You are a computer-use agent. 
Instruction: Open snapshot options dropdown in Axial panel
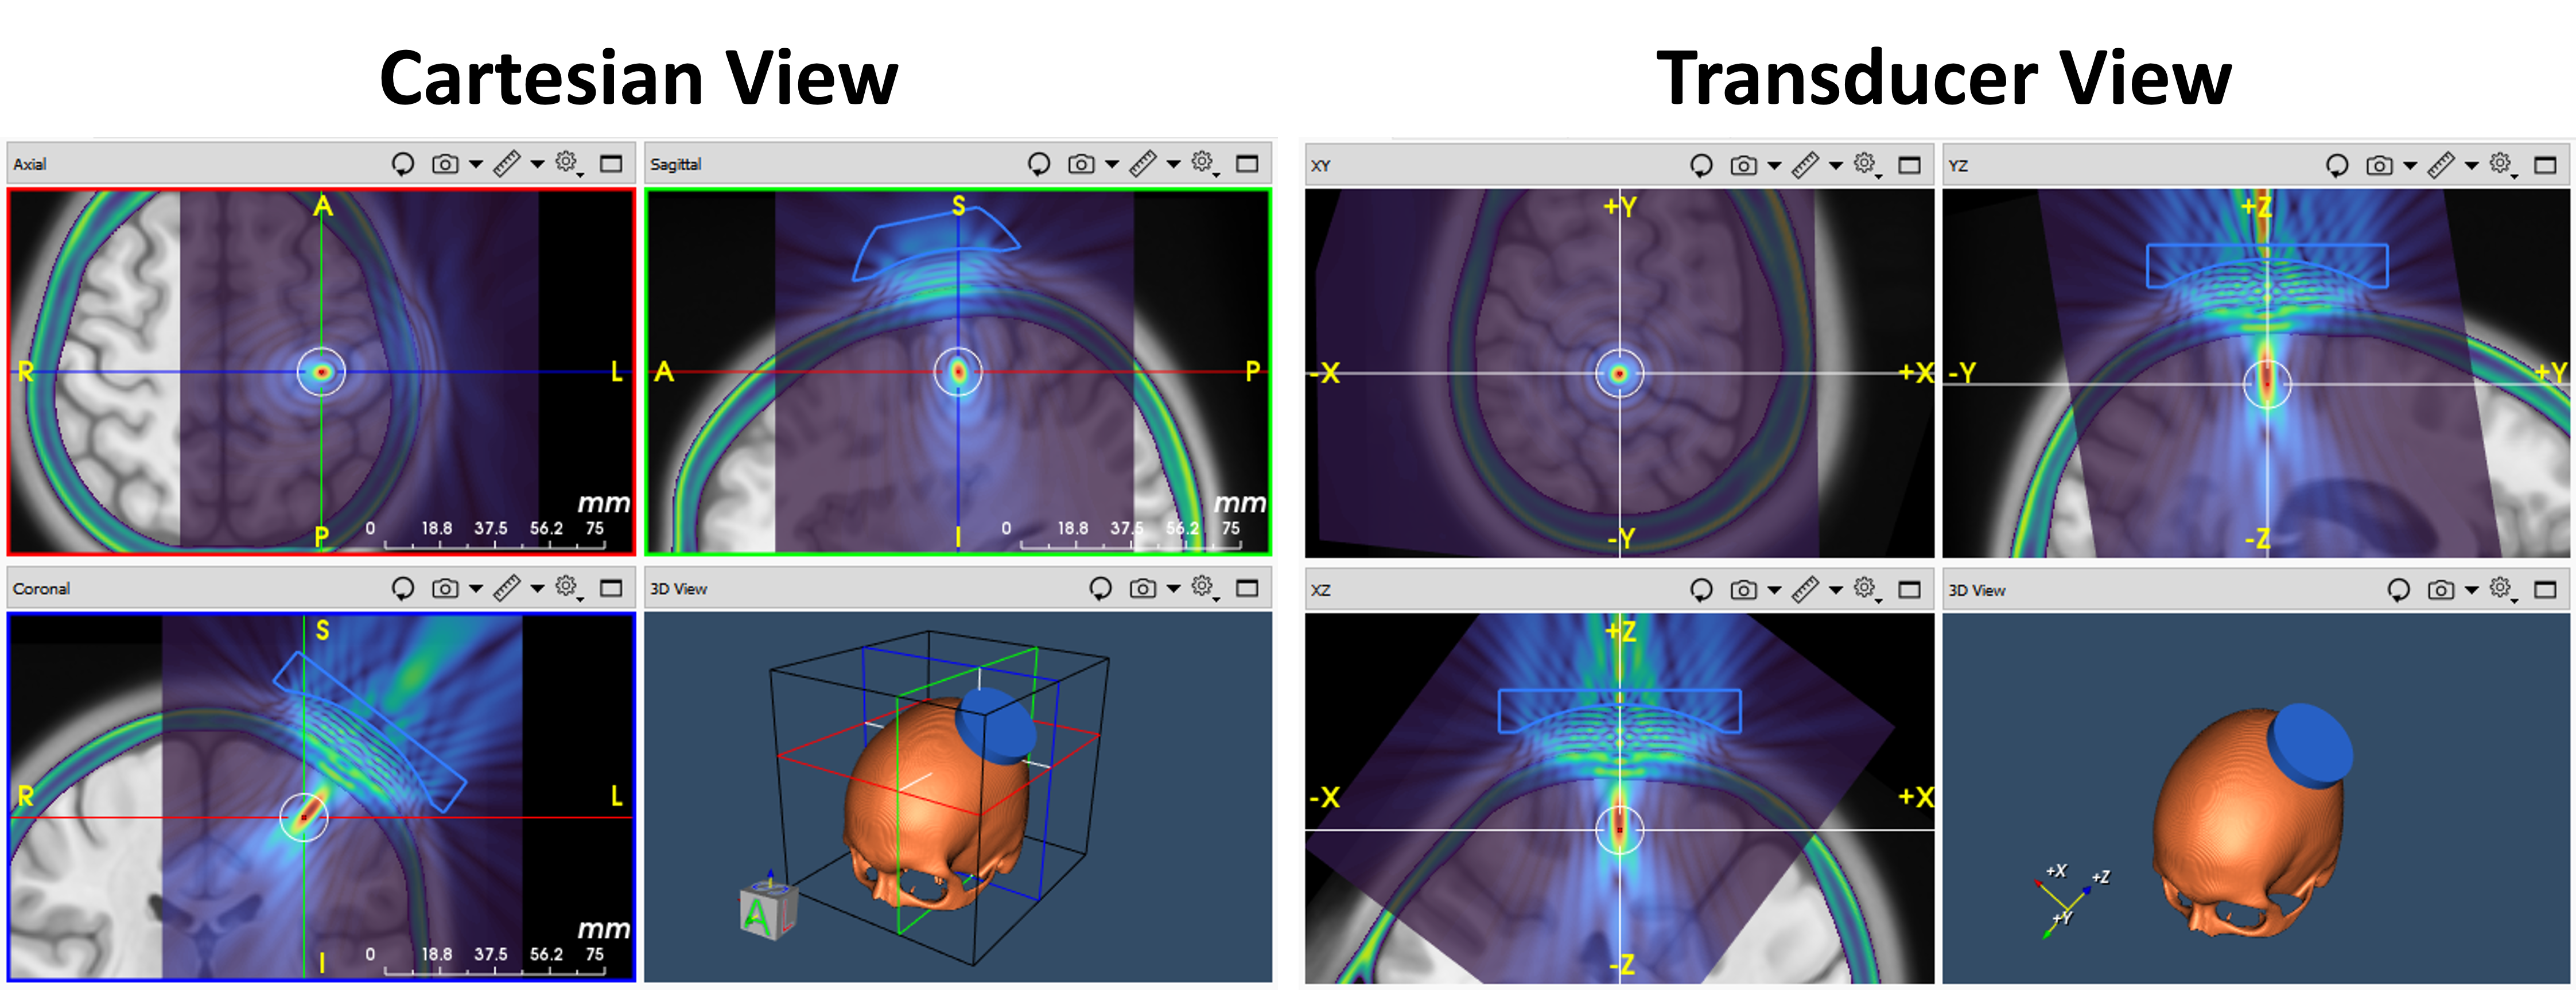[476, 164]
